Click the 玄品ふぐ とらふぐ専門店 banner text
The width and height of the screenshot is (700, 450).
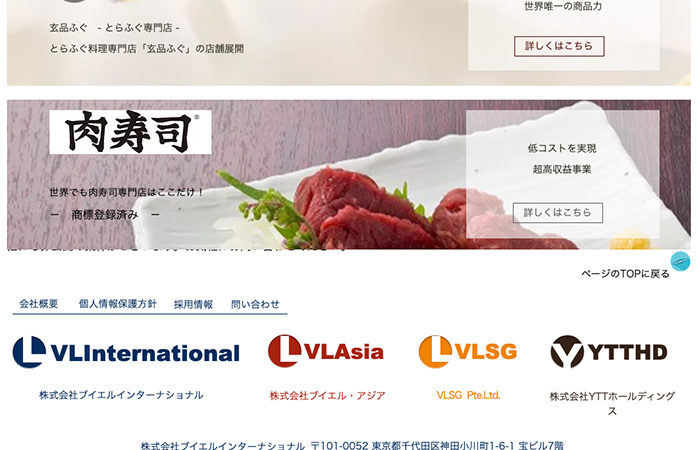point(114,28)
